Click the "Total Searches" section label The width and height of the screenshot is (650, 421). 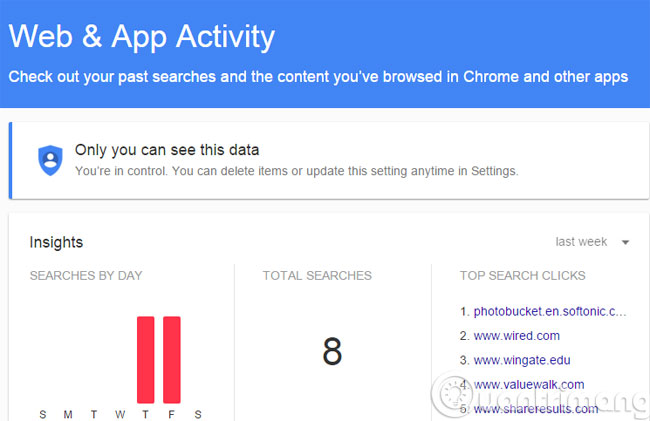pos(317,275)
